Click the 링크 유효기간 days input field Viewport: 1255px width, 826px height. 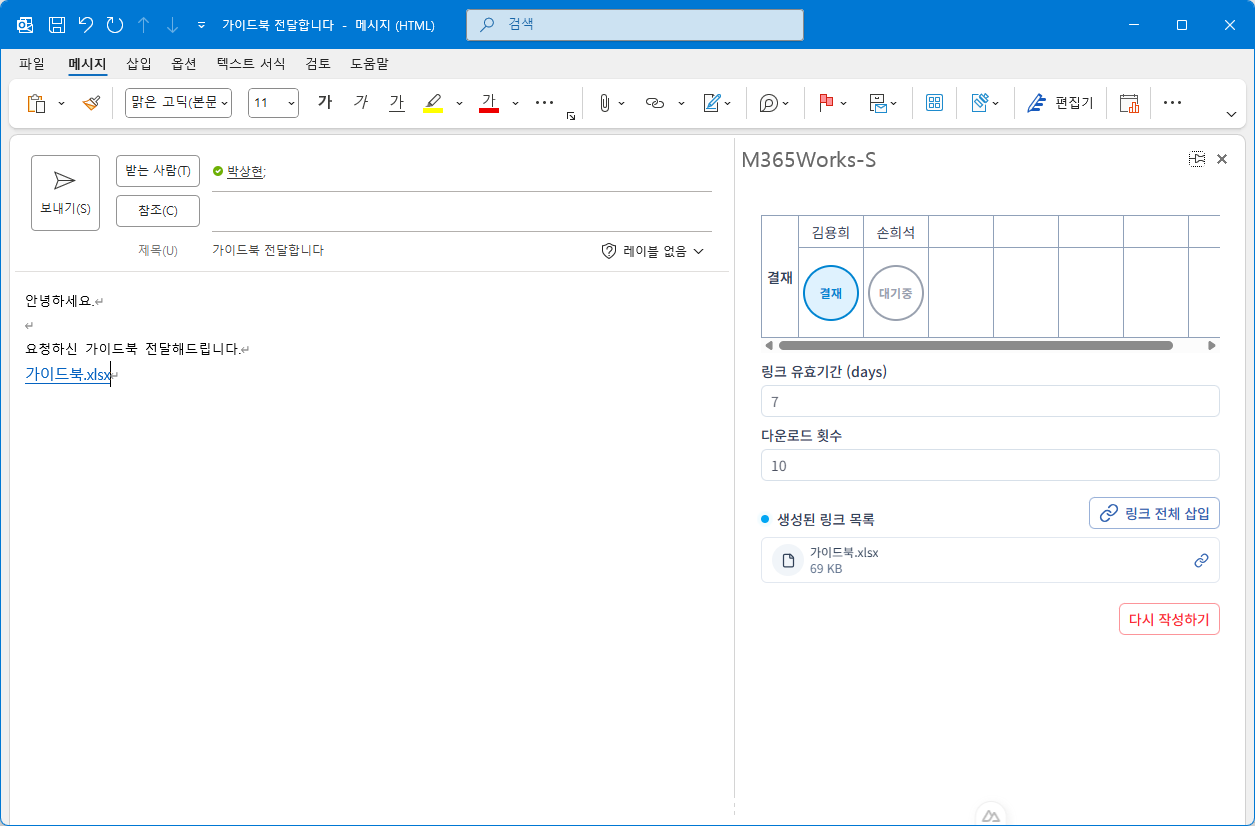(989, 401)
